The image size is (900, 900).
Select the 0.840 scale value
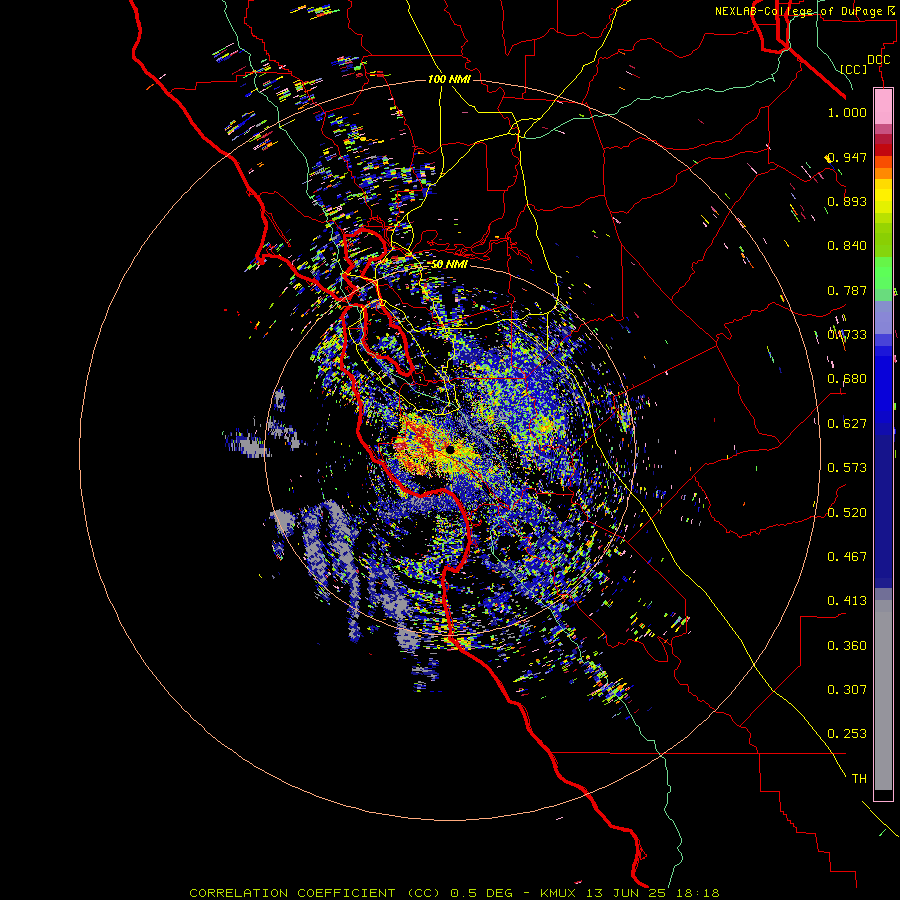(x=847, y=246)
